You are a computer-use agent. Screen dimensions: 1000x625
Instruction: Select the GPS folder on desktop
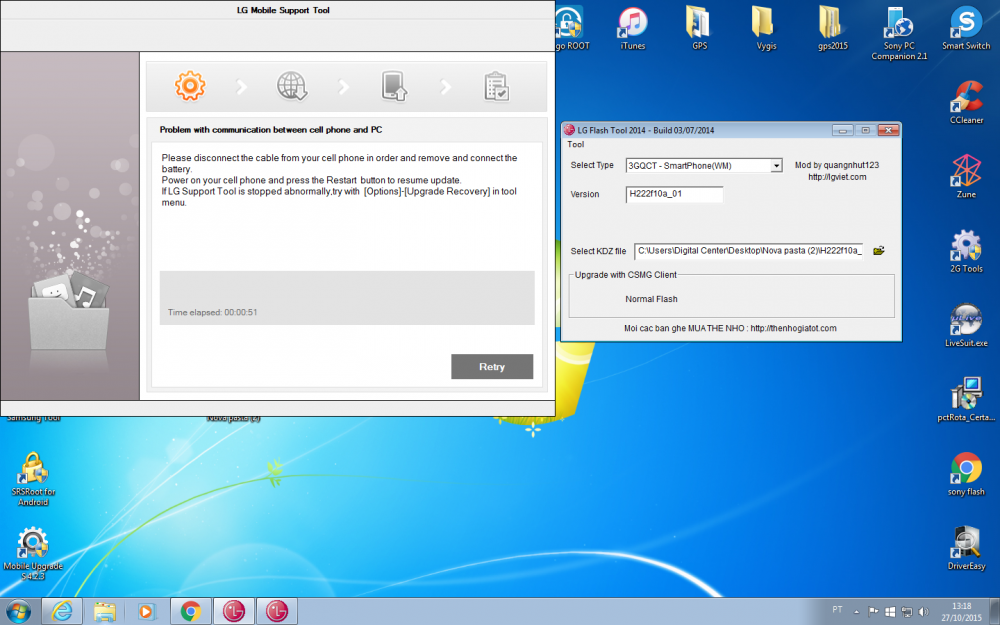click(700, 28)
